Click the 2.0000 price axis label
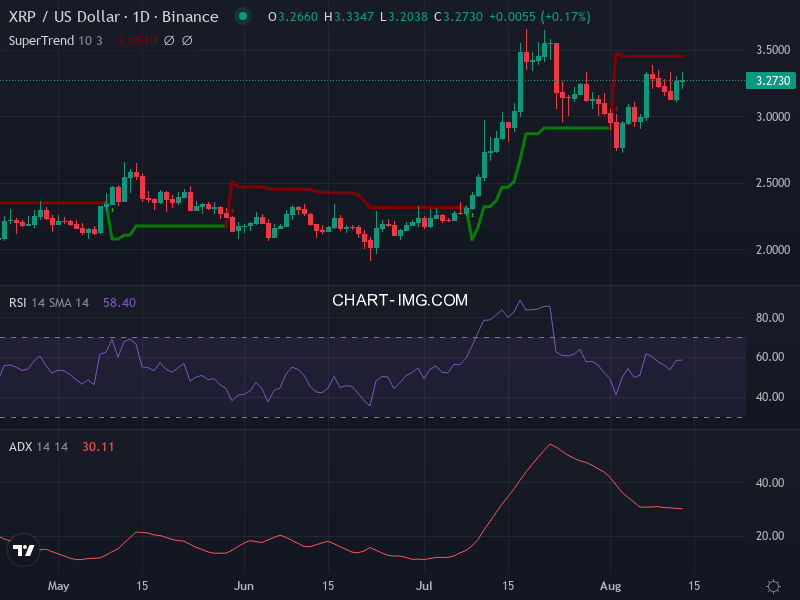The height and width of the screenshot is (600, 800). tap(772, 250)
